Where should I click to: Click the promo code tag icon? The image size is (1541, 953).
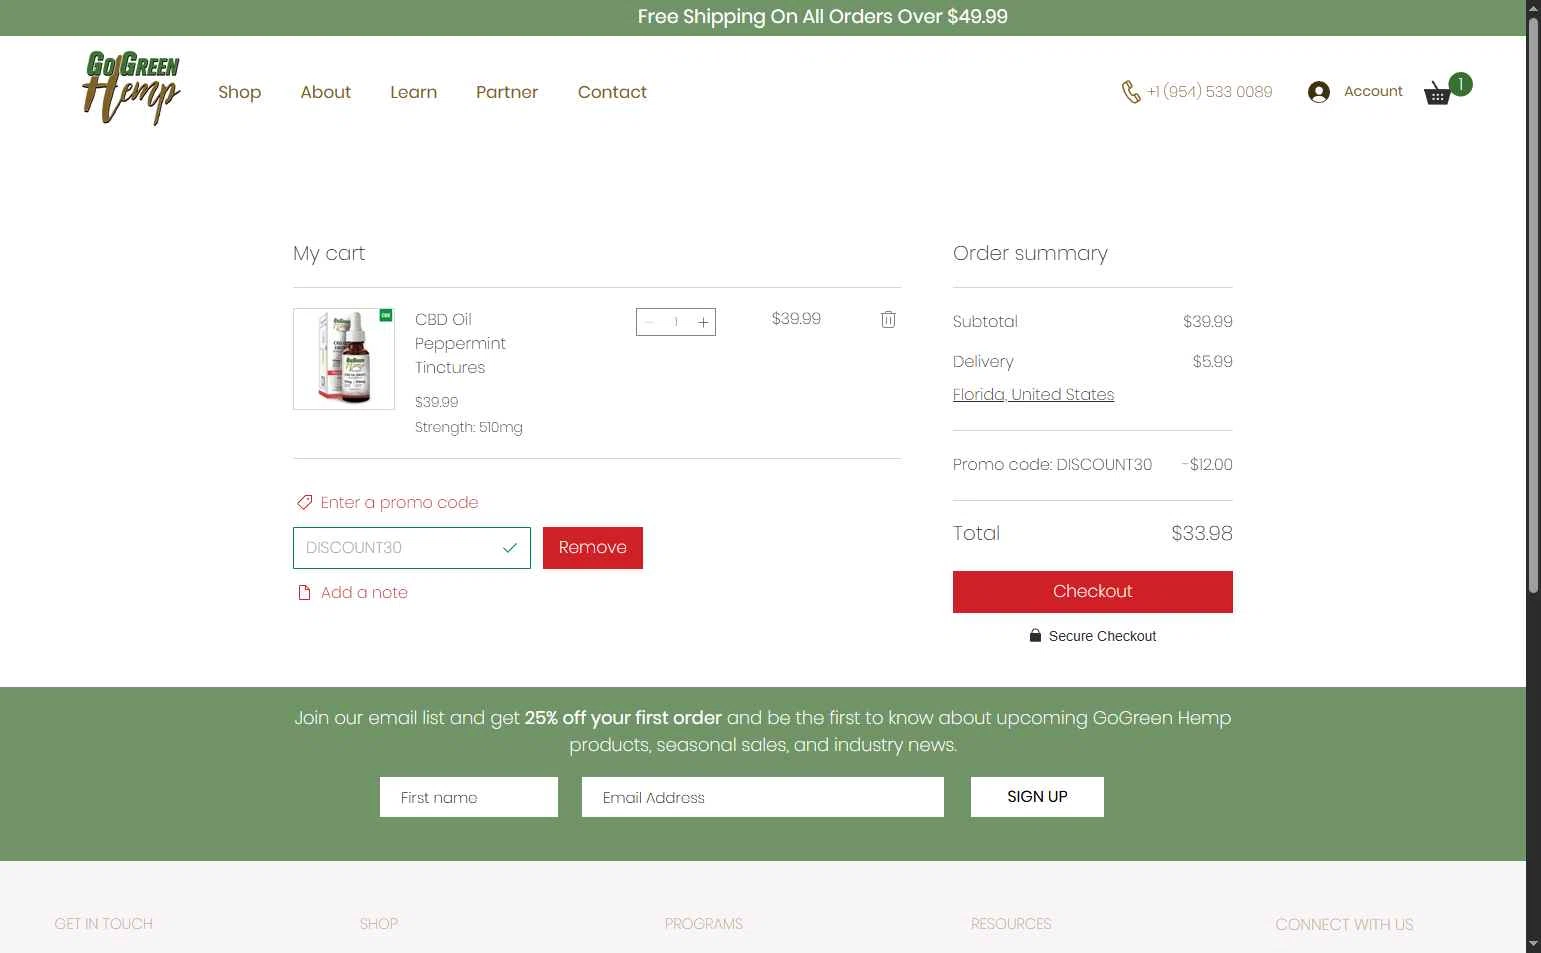point(305,502)
